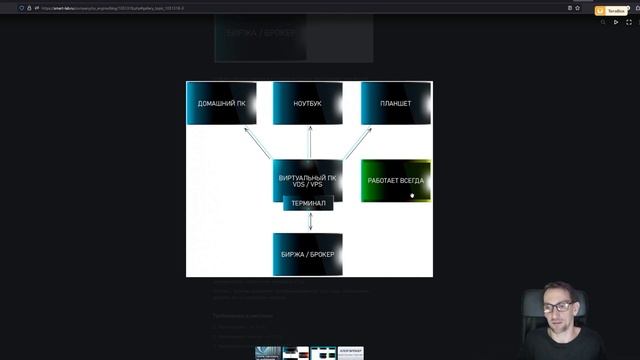
Task: Click the tracking protection shield icon
Action: [x=22, y=8]
